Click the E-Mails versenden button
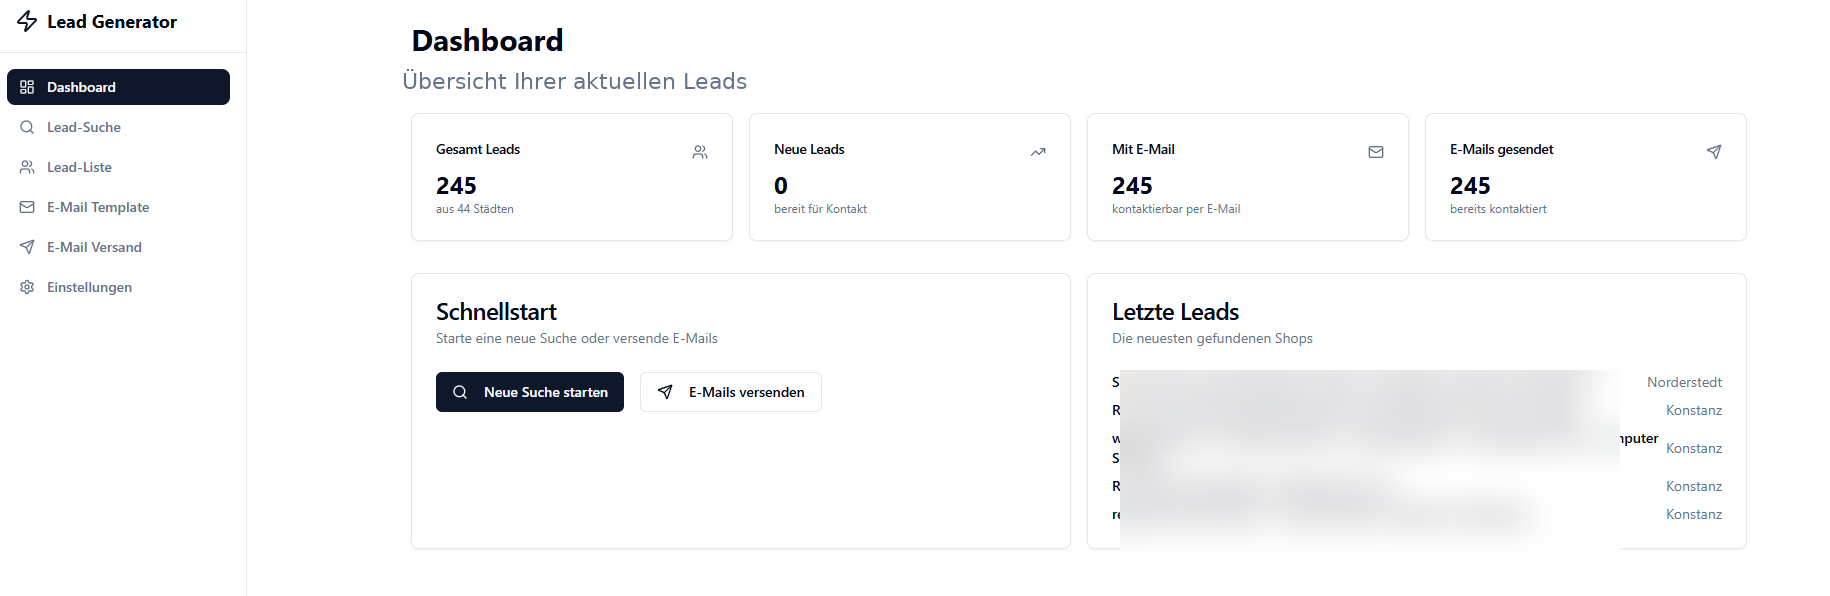Screen dimensions: 1830x596 pyautogui.click(x=731, y=392)
